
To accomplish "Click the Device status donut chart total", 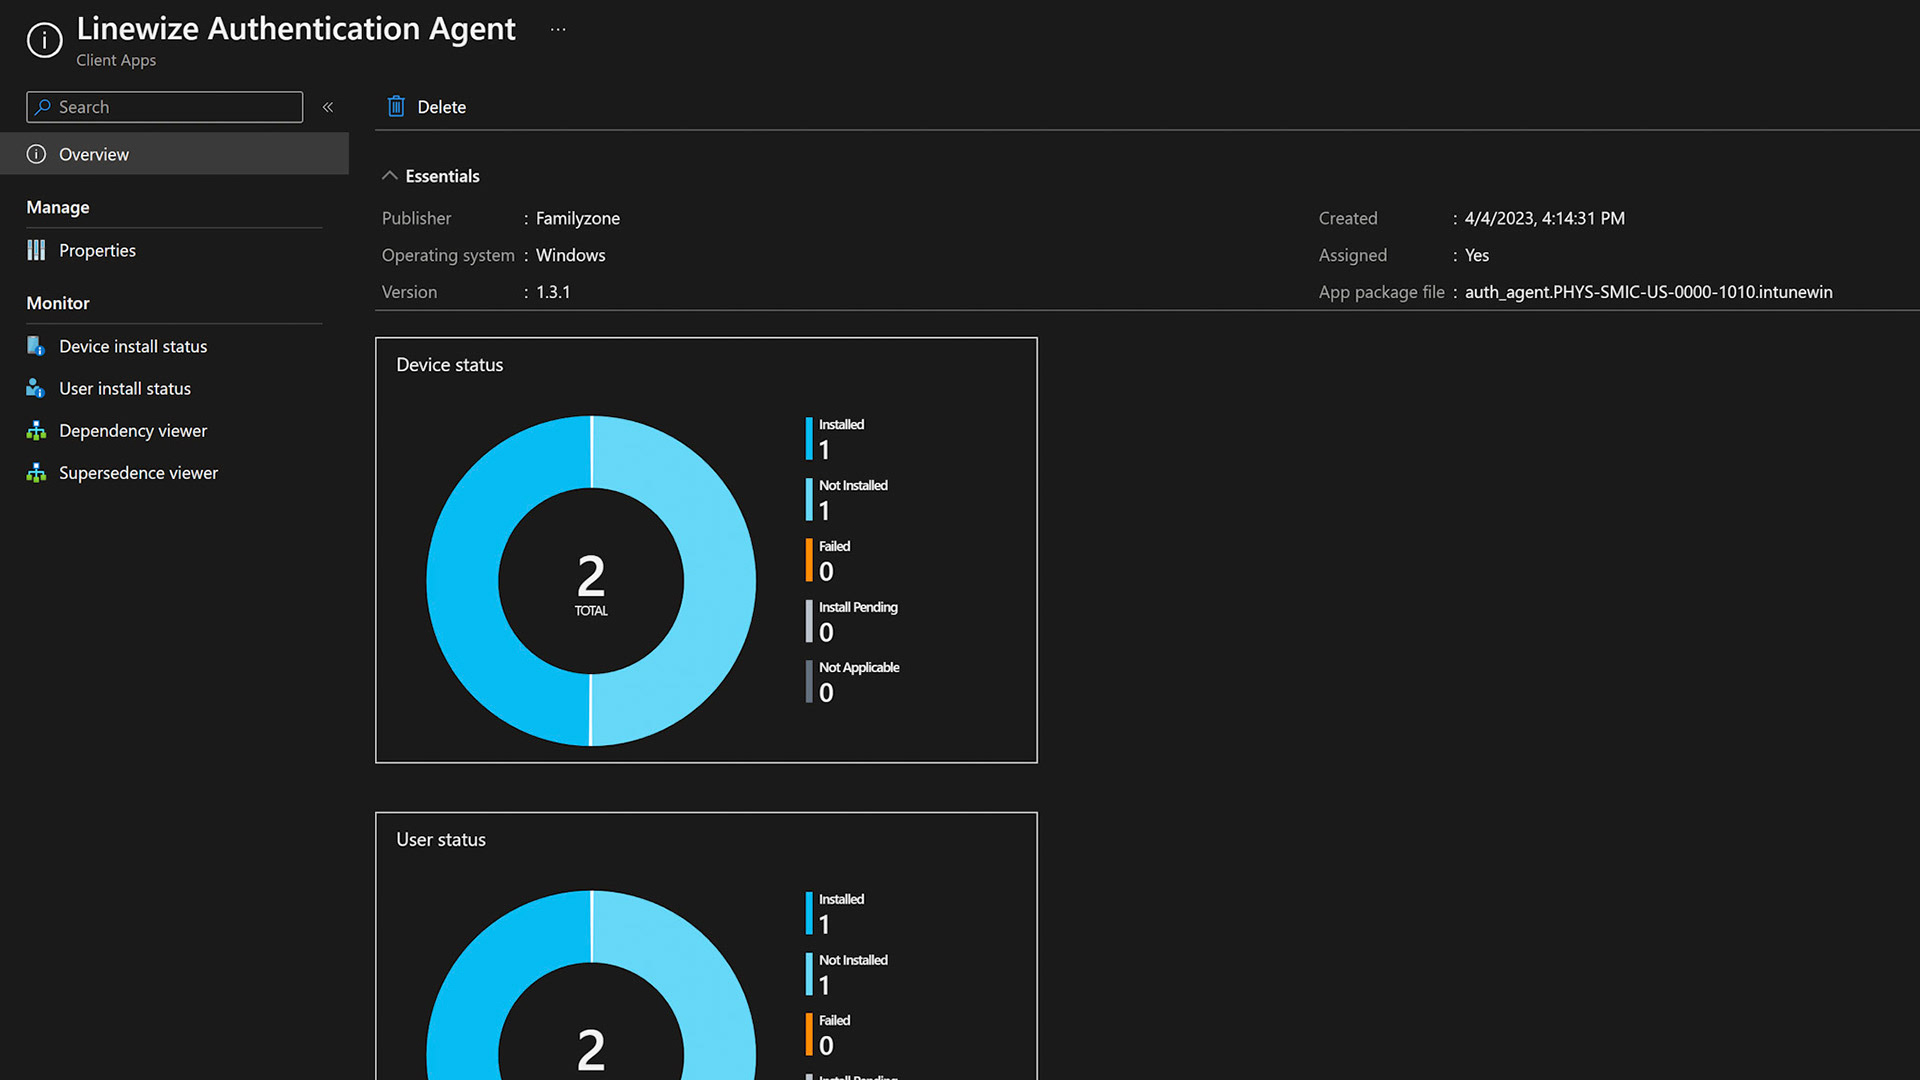I will (591, 584).
